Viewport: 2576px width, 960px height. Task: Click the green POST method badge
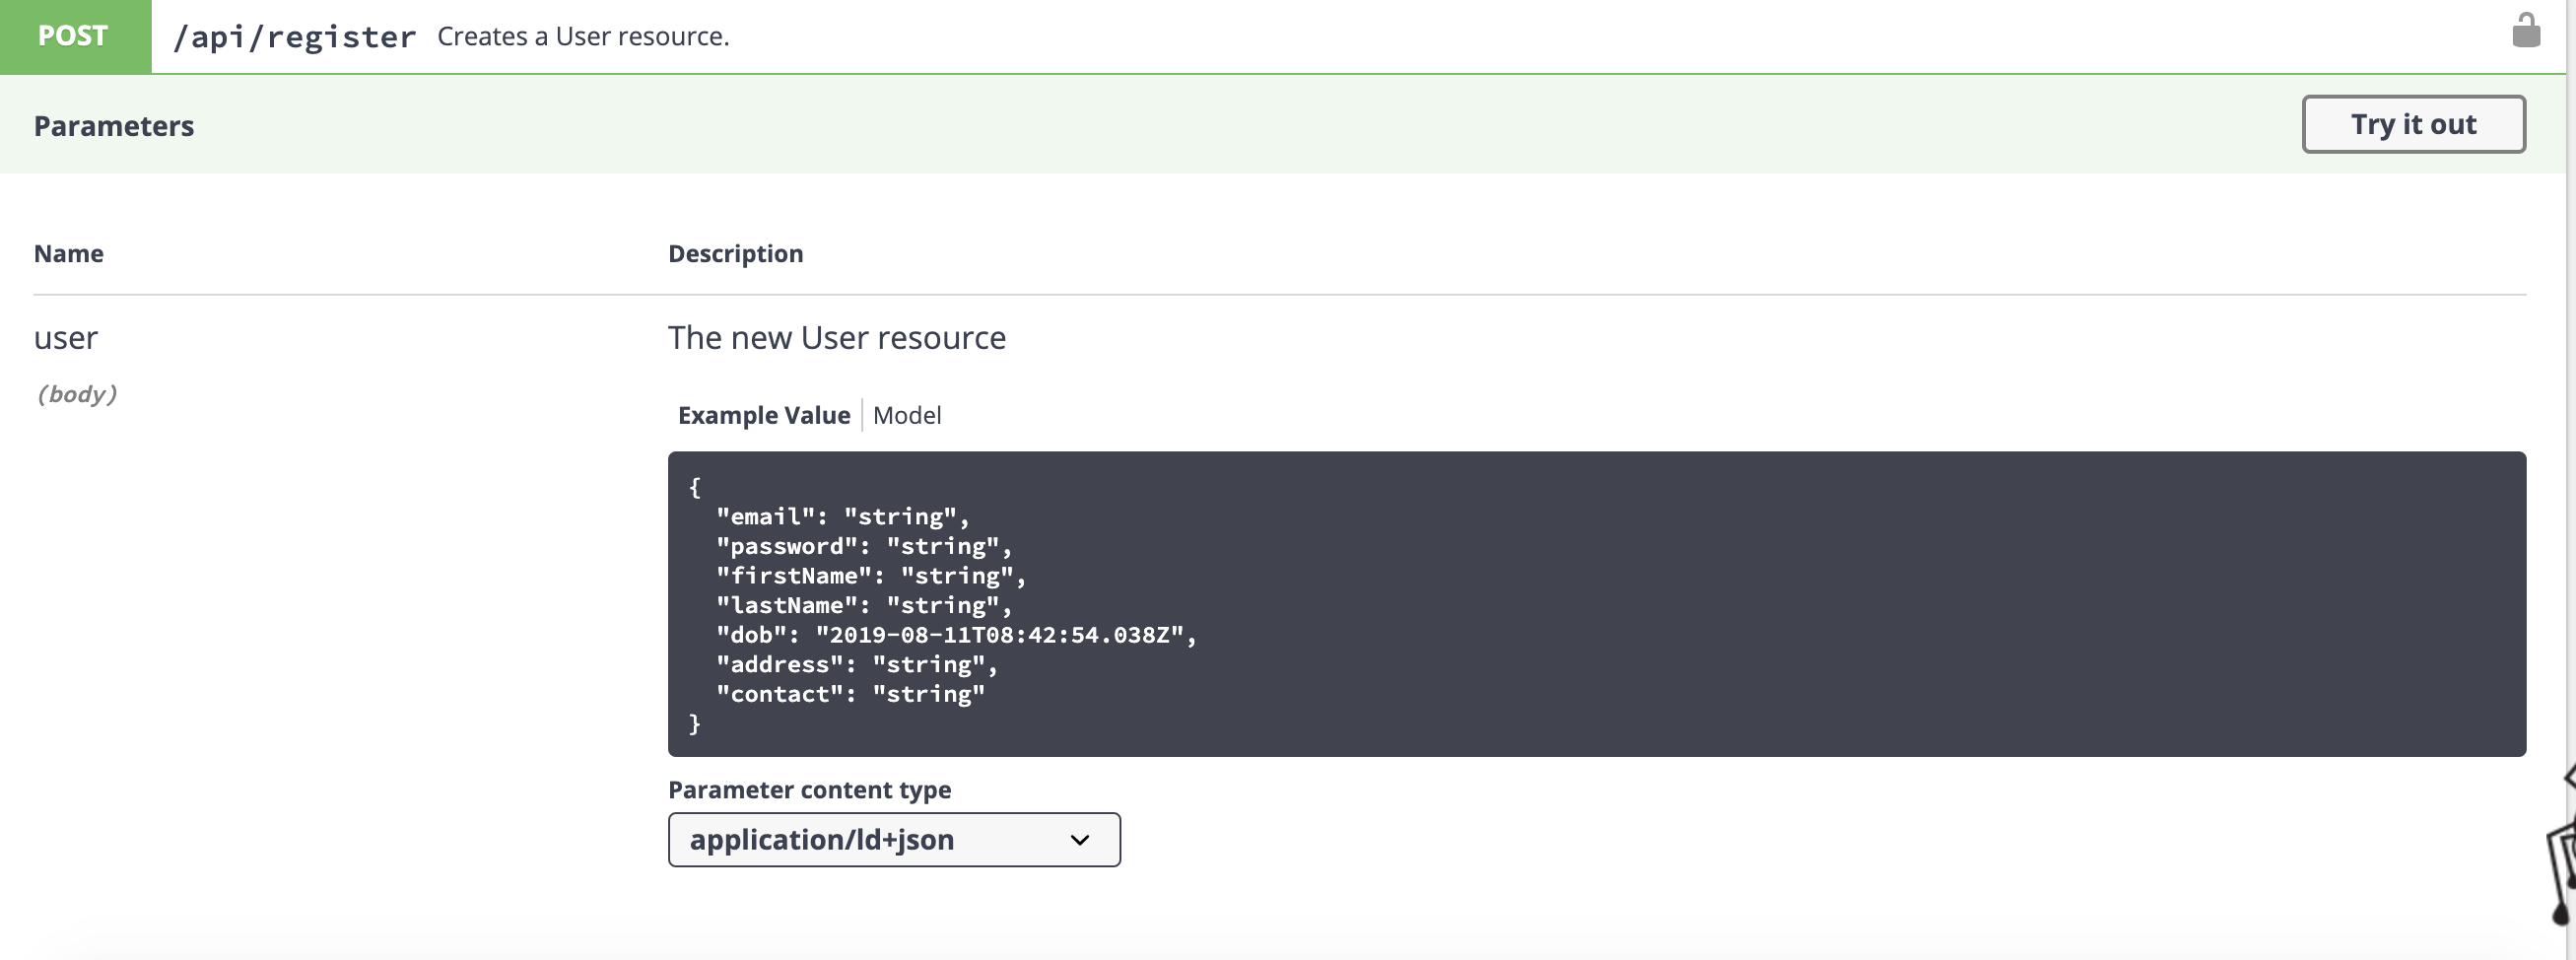pos(74,36)
